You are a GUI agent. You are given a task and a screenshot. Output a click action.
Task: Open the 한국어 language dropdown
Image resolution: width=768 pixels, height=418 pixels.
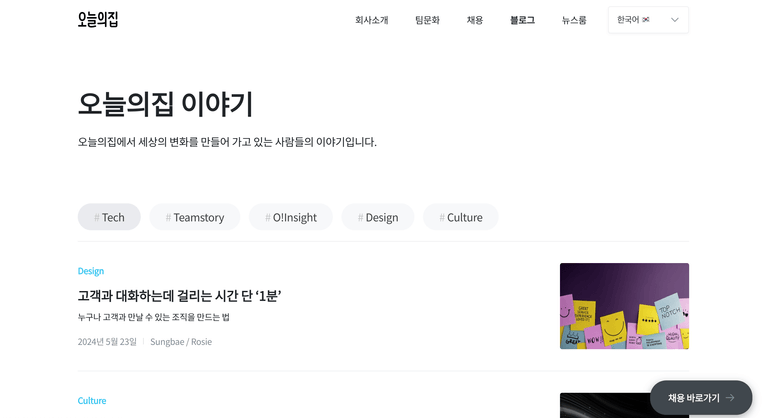(648, 20)
